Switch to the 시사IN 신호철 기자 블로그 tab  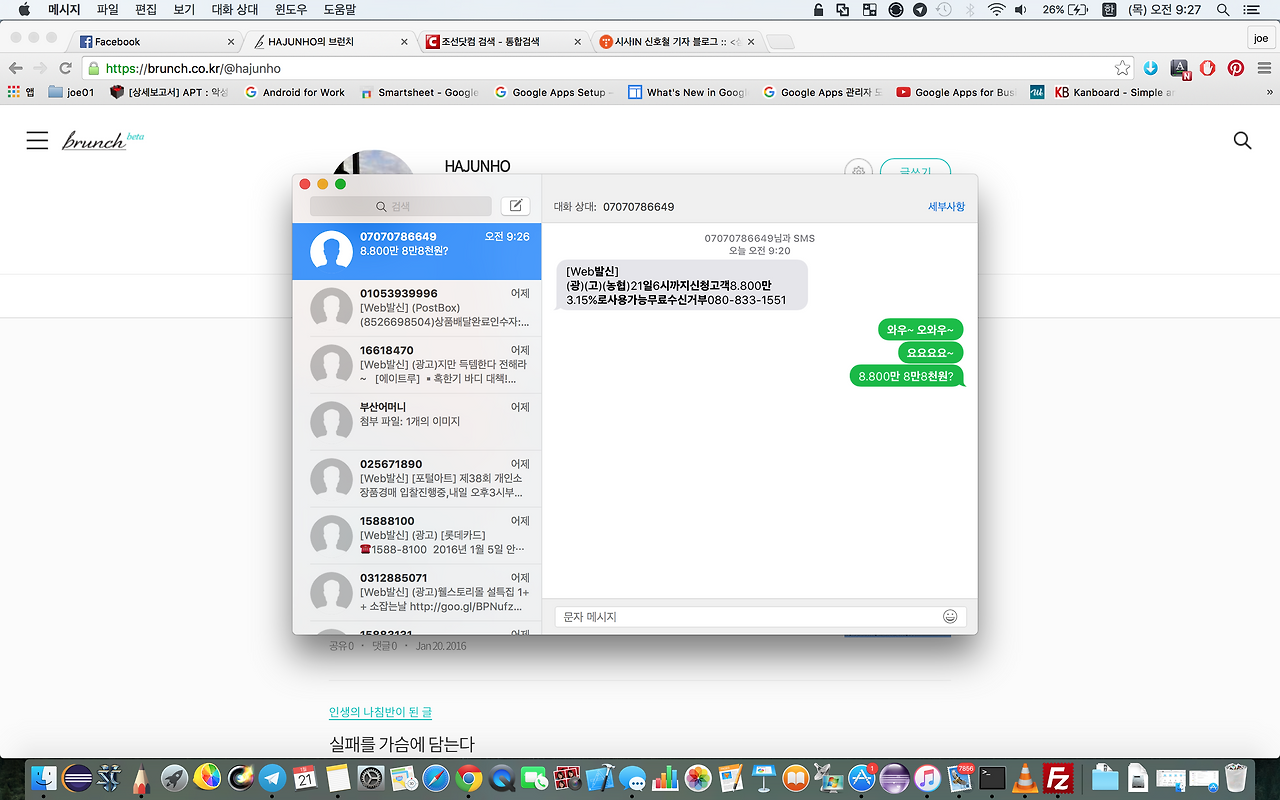(x=676, y=42)
